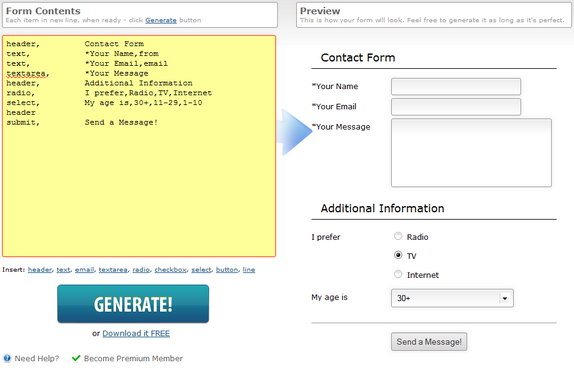This screenshot has width=574, height=370.
Task: Select the TV radio button
Action: 398,255
